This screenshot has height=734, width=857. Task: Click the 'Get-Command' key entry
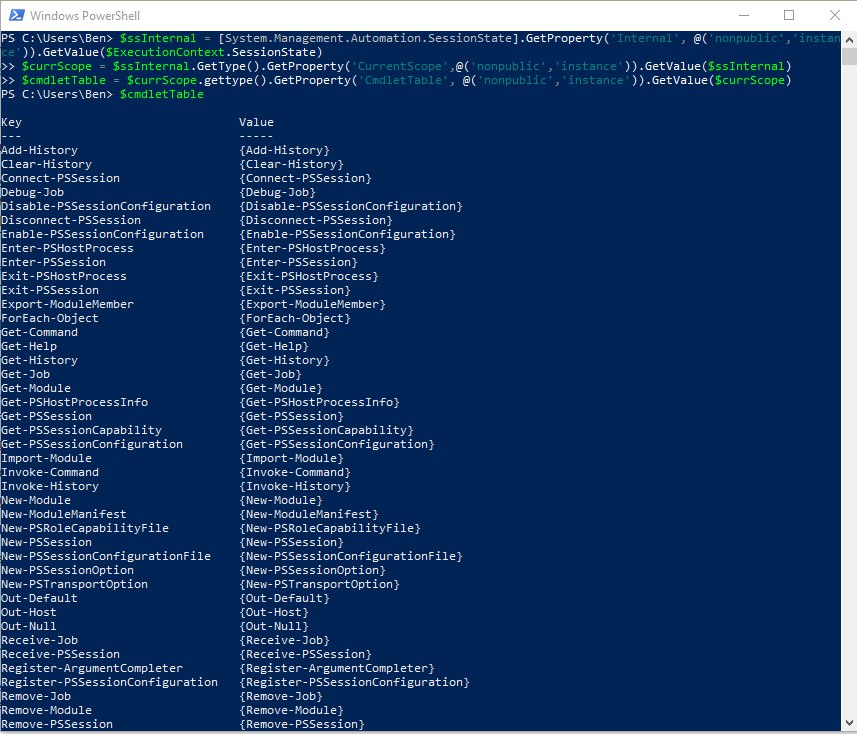tap(39, 332)
